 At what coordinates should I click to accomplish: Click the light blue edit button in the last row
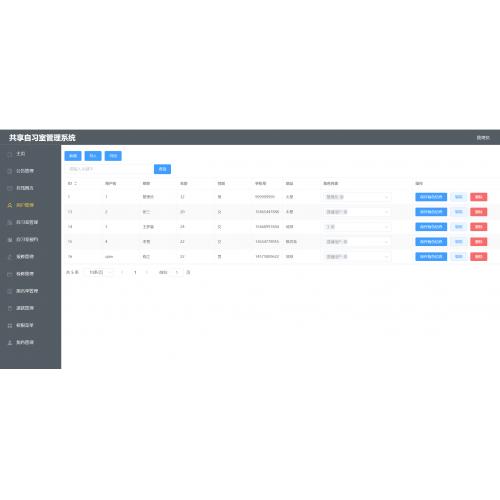[x=458, y=256]
